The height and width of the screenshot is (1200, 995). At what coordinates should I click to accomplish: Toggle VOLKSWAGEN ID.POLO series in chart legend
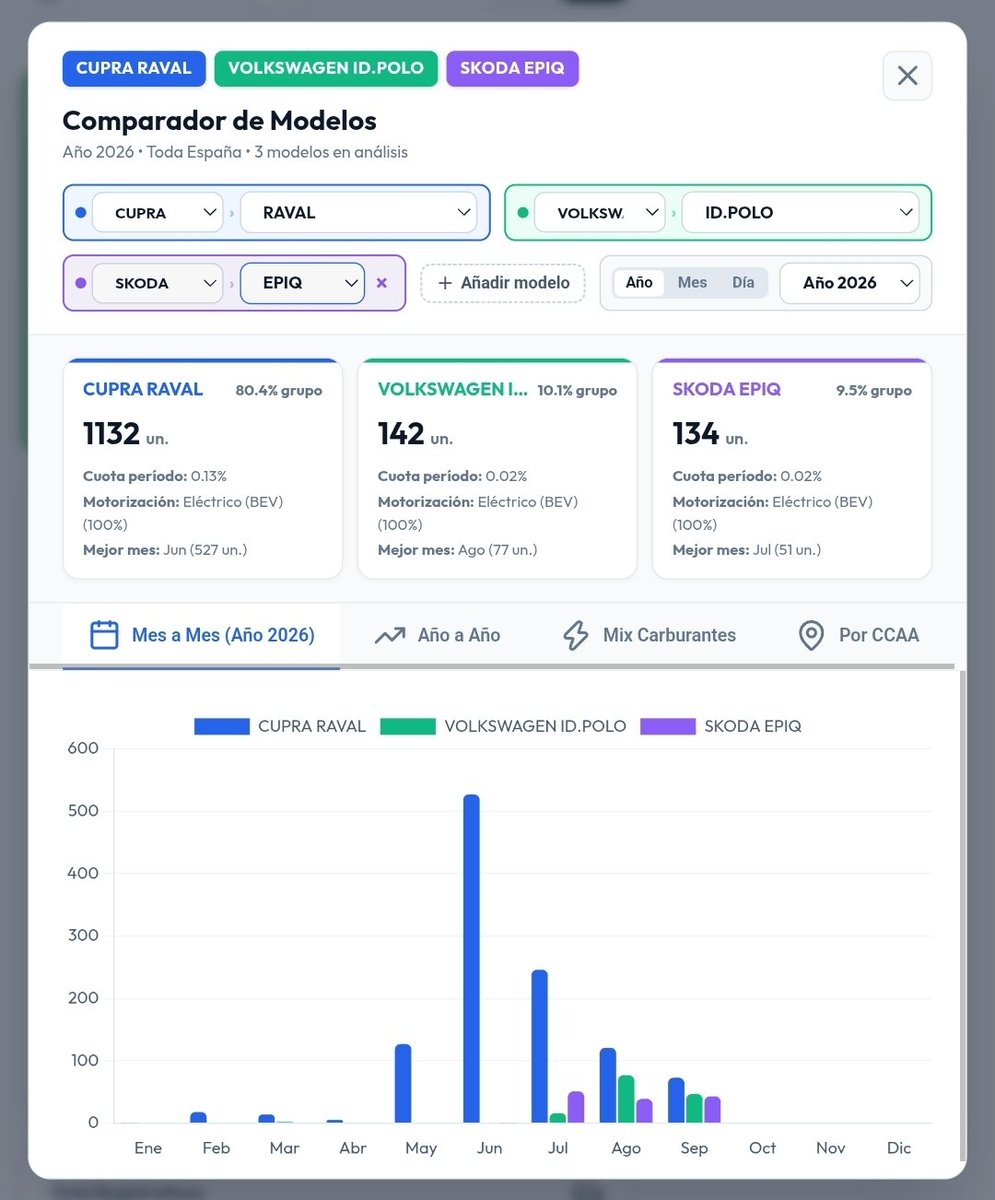pyautogui.click(x=503, y=726)
